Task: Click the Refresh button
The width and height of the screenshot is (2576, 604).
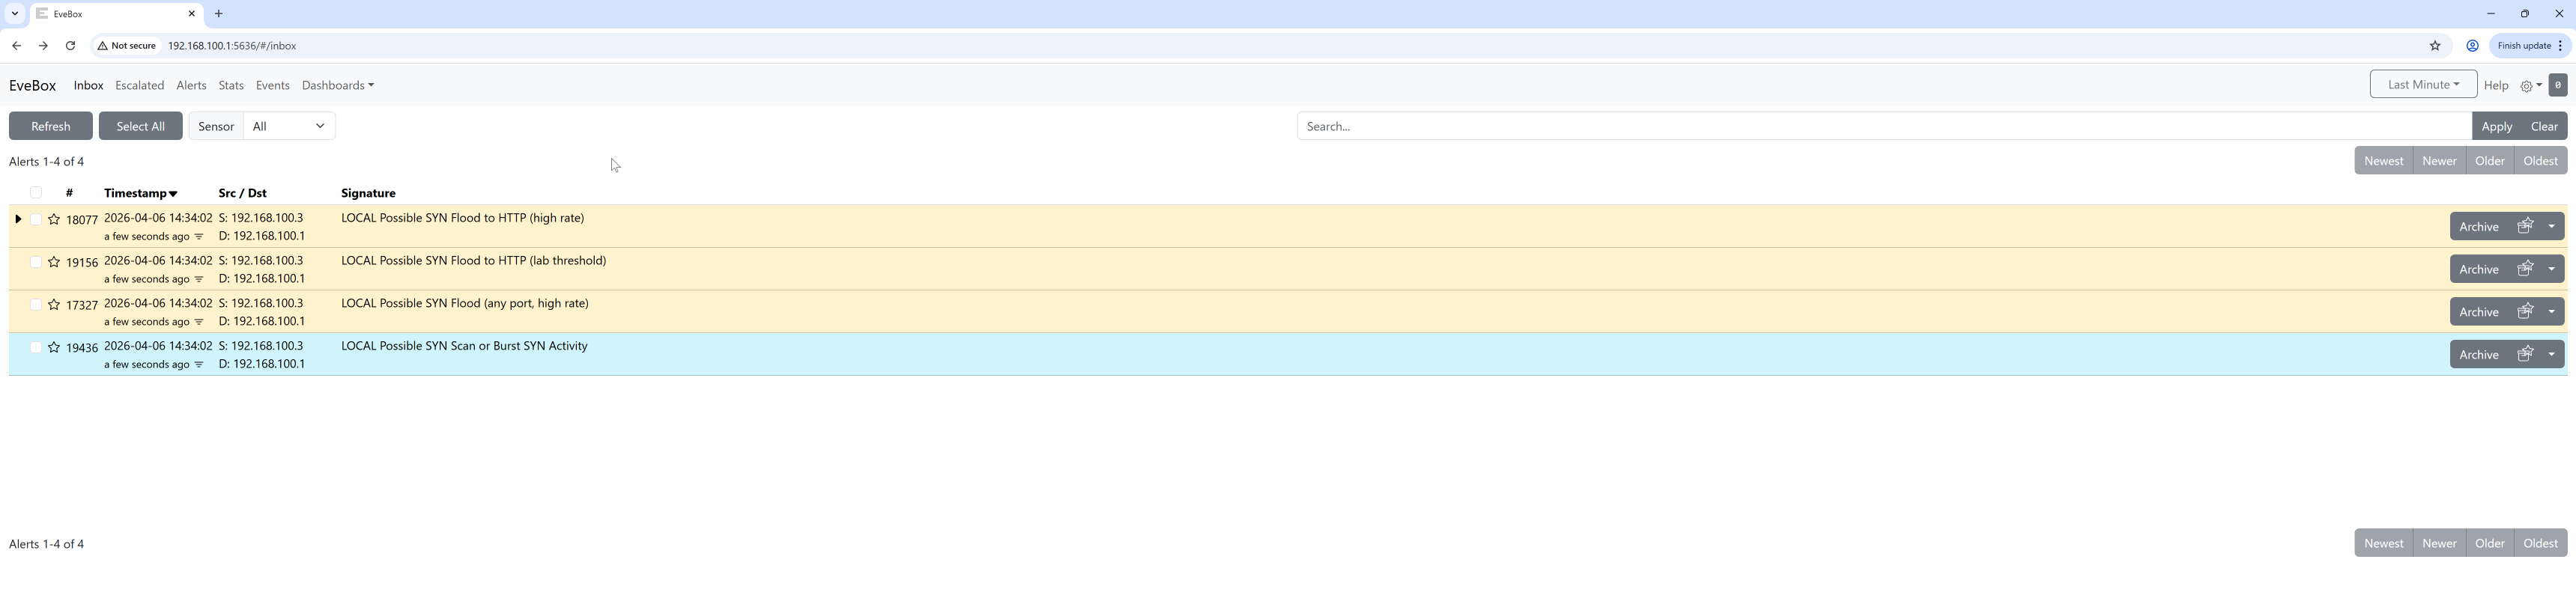Action: 51,126
